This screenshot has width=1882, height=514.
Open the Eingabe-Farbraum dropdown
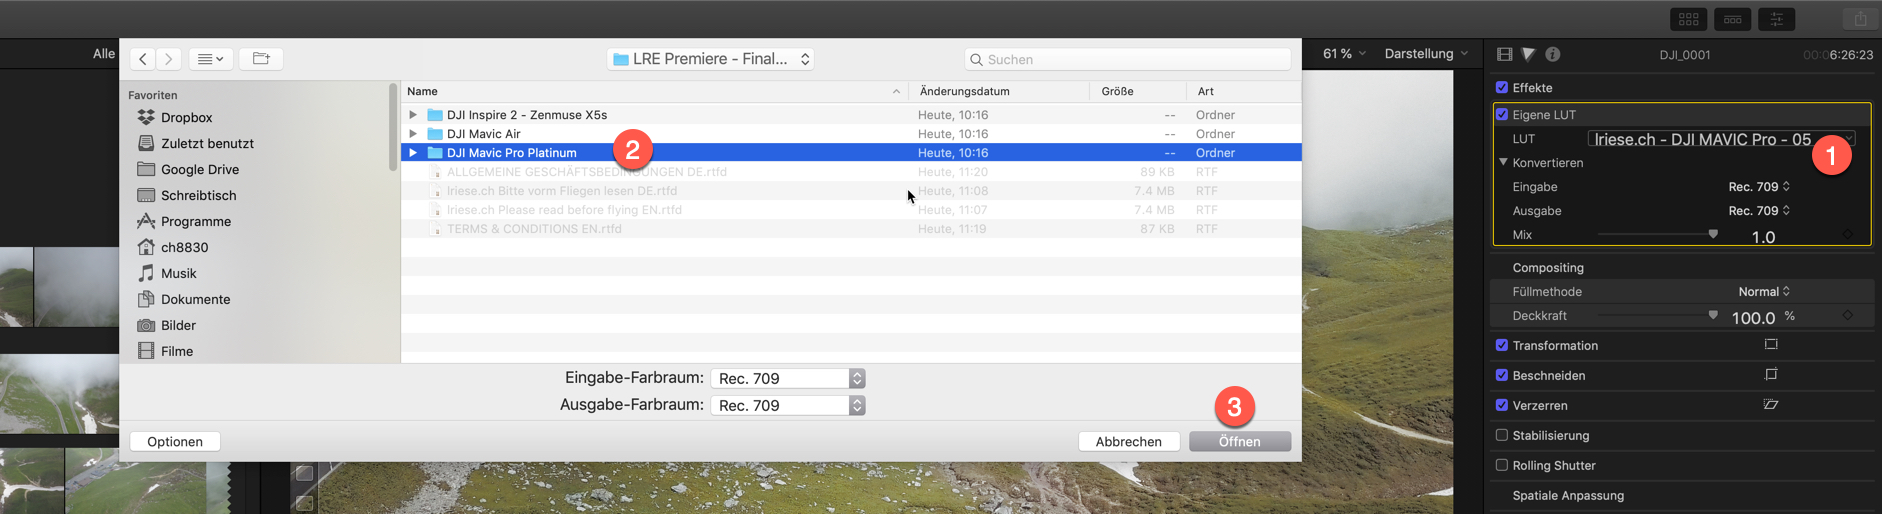(788, 378)
